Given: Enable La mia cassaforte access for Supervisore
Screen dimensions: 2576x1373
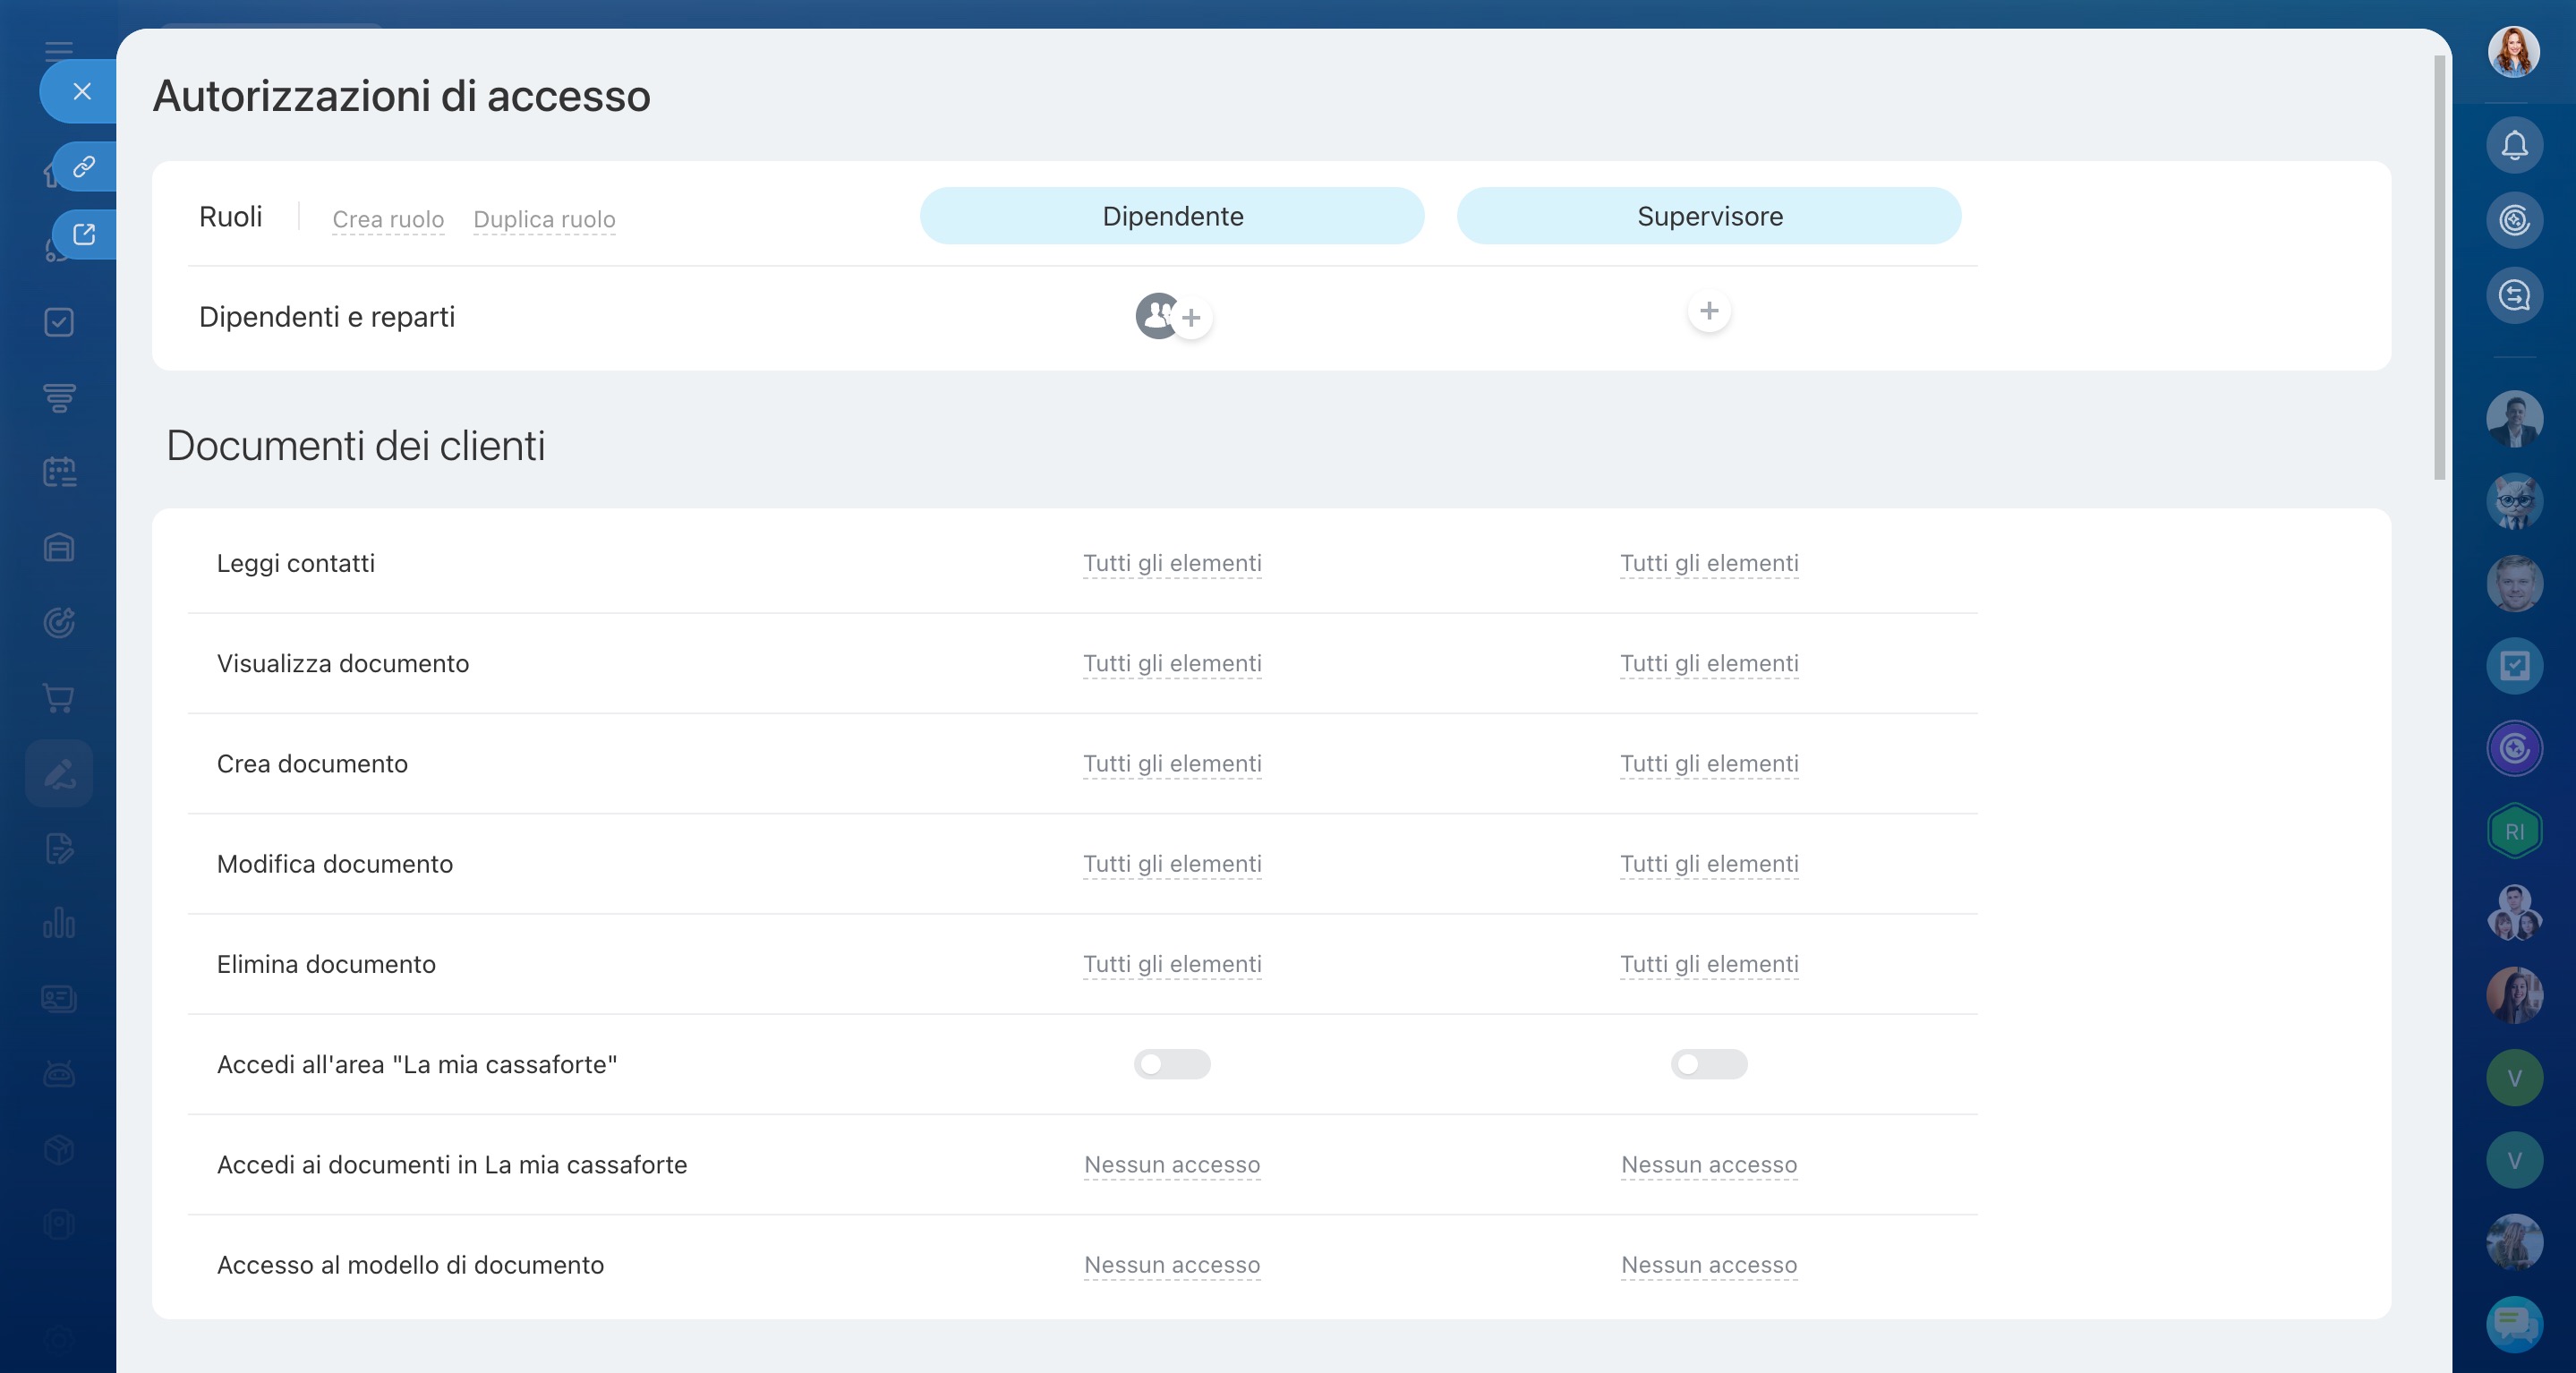Looking at the screenshot, I should (x=1708, y=1064).
